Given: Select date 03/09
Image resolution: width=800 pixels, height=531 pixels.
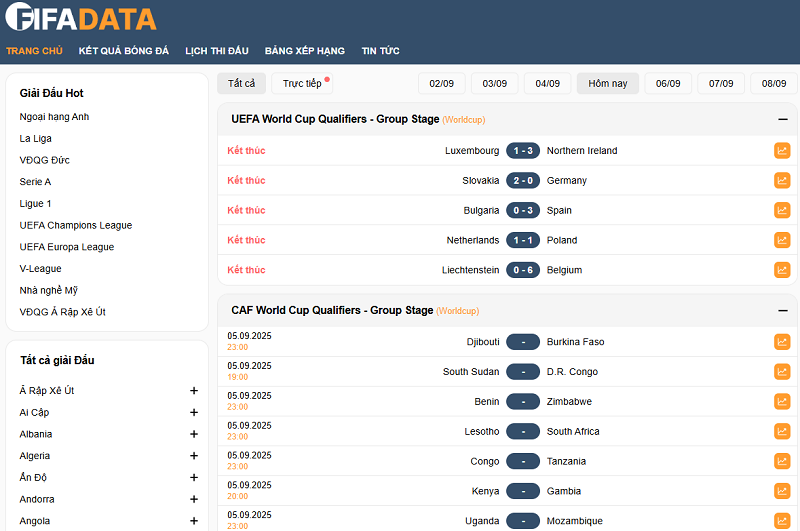Looking at the screenshot, I should [494, 83].
